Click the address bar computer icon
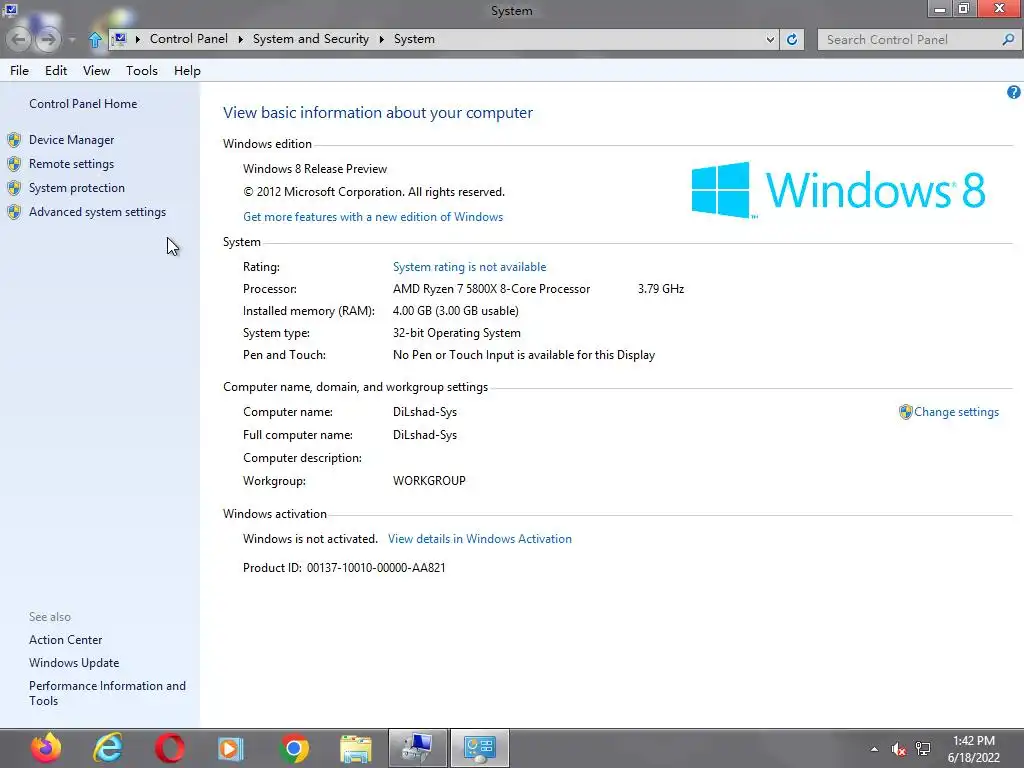The width and height of the screenshot is (1024, 768). click(x=120, y=39)
